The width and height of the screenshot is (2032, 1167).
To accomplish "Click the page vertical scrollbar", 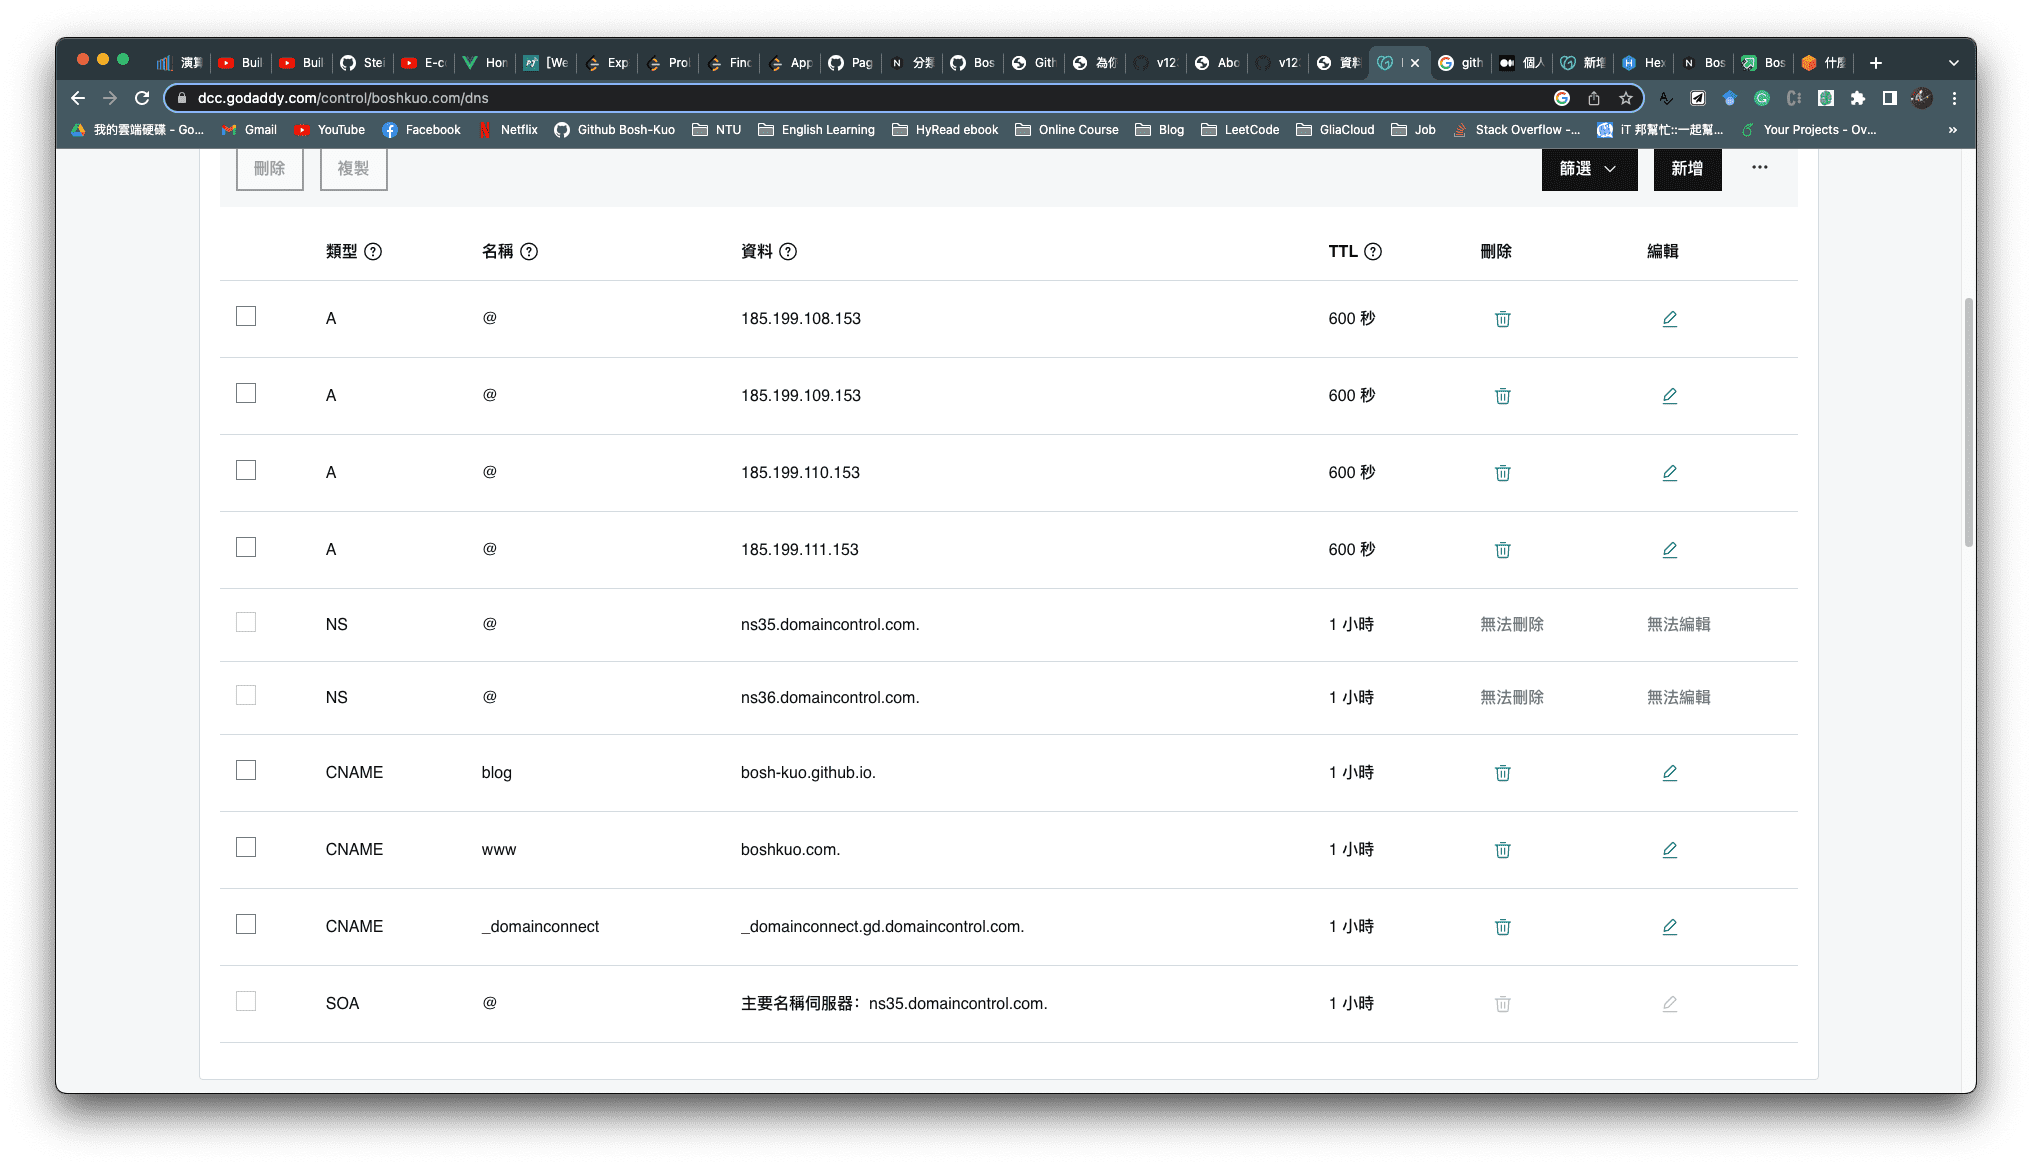I will 1968,420.
